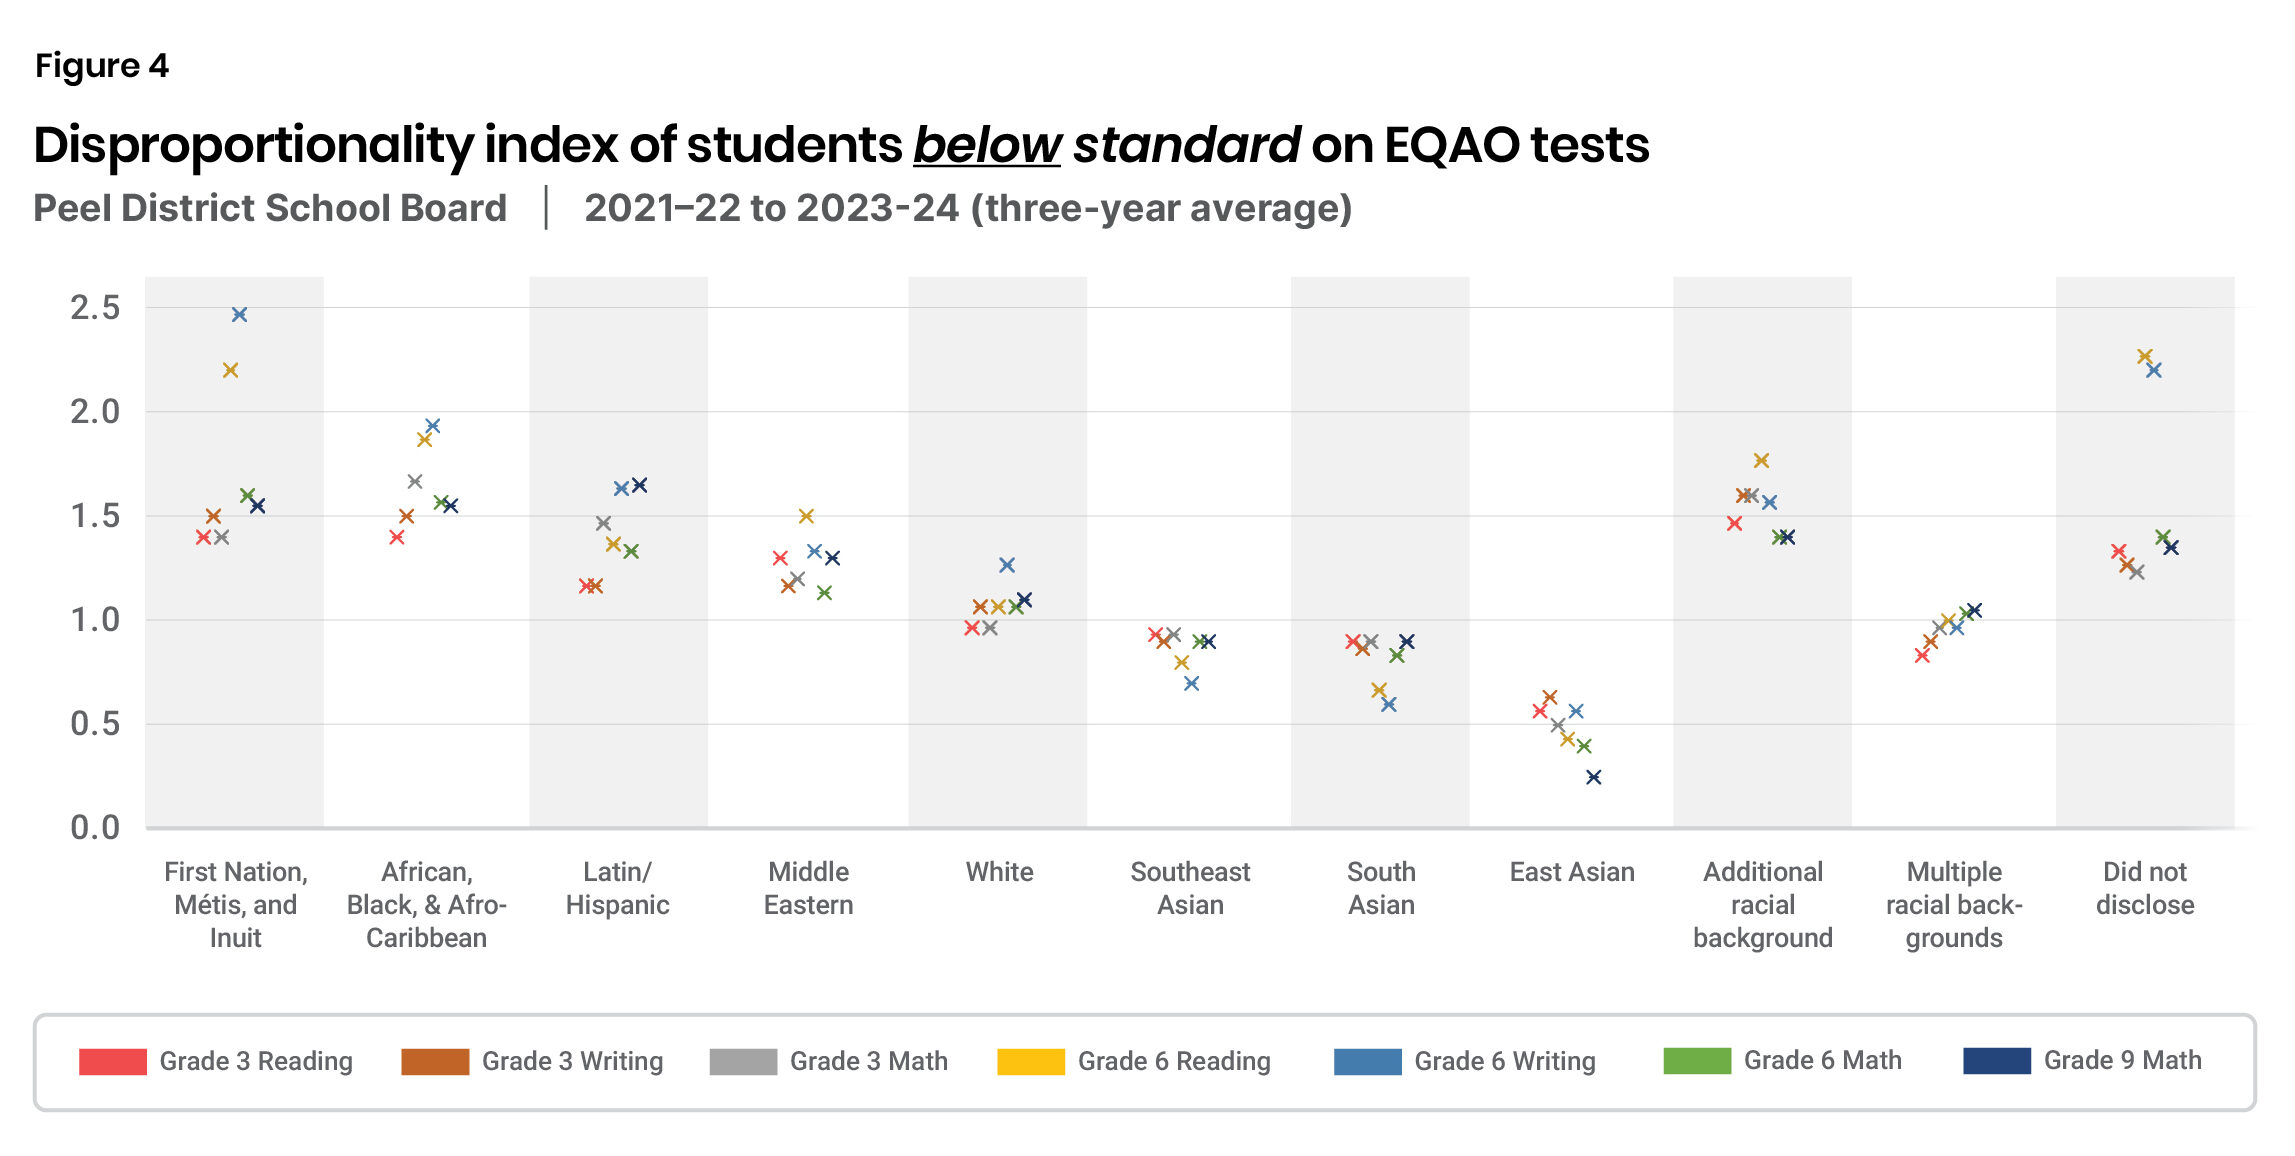Select the Grade 9 Math navy legend swatch
Screen dimensions: 2295x1156
pyautogui.click(x=1996, y=1061)
